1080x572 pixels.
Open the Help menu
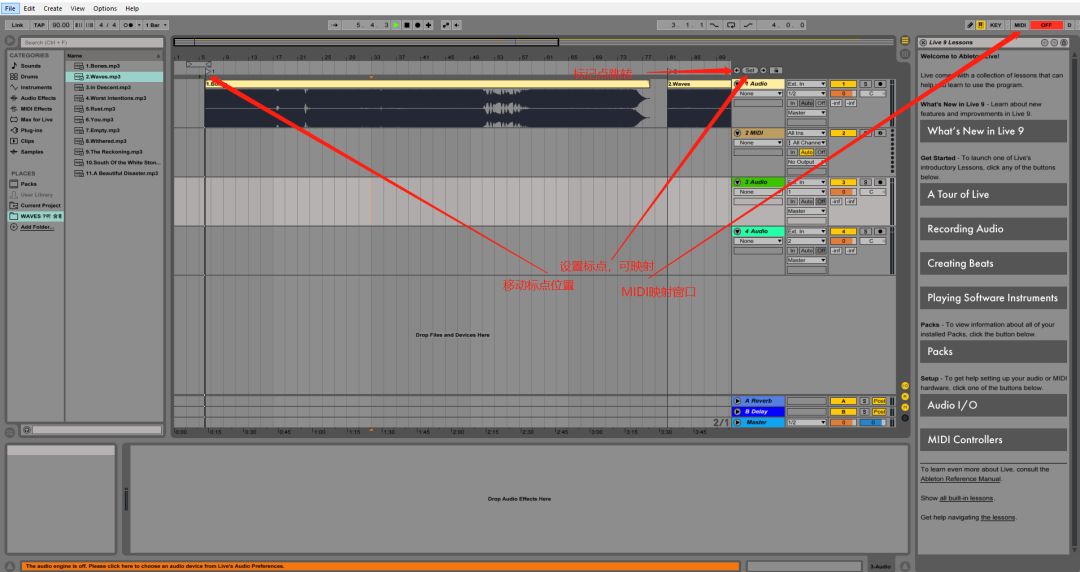point(132,8)
